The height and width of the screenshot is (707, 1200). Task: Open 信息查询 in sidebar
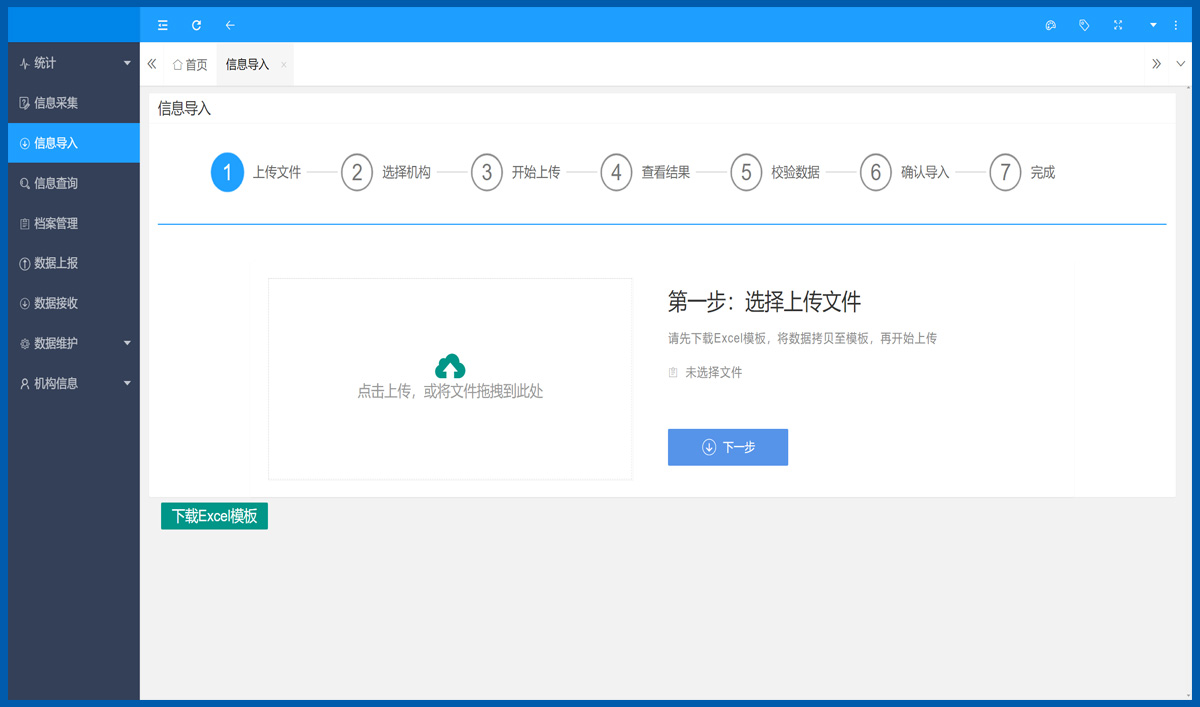click(74, 183)
